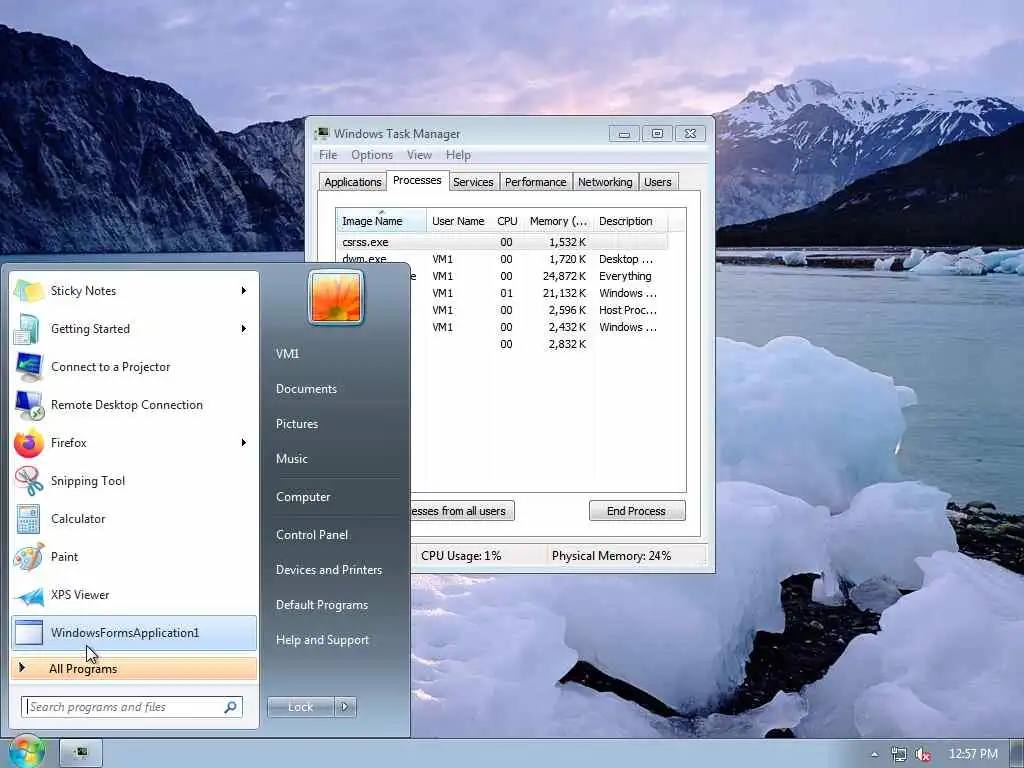Open Default Programs
1024x768 pixels.
click(x=322, y=605)
